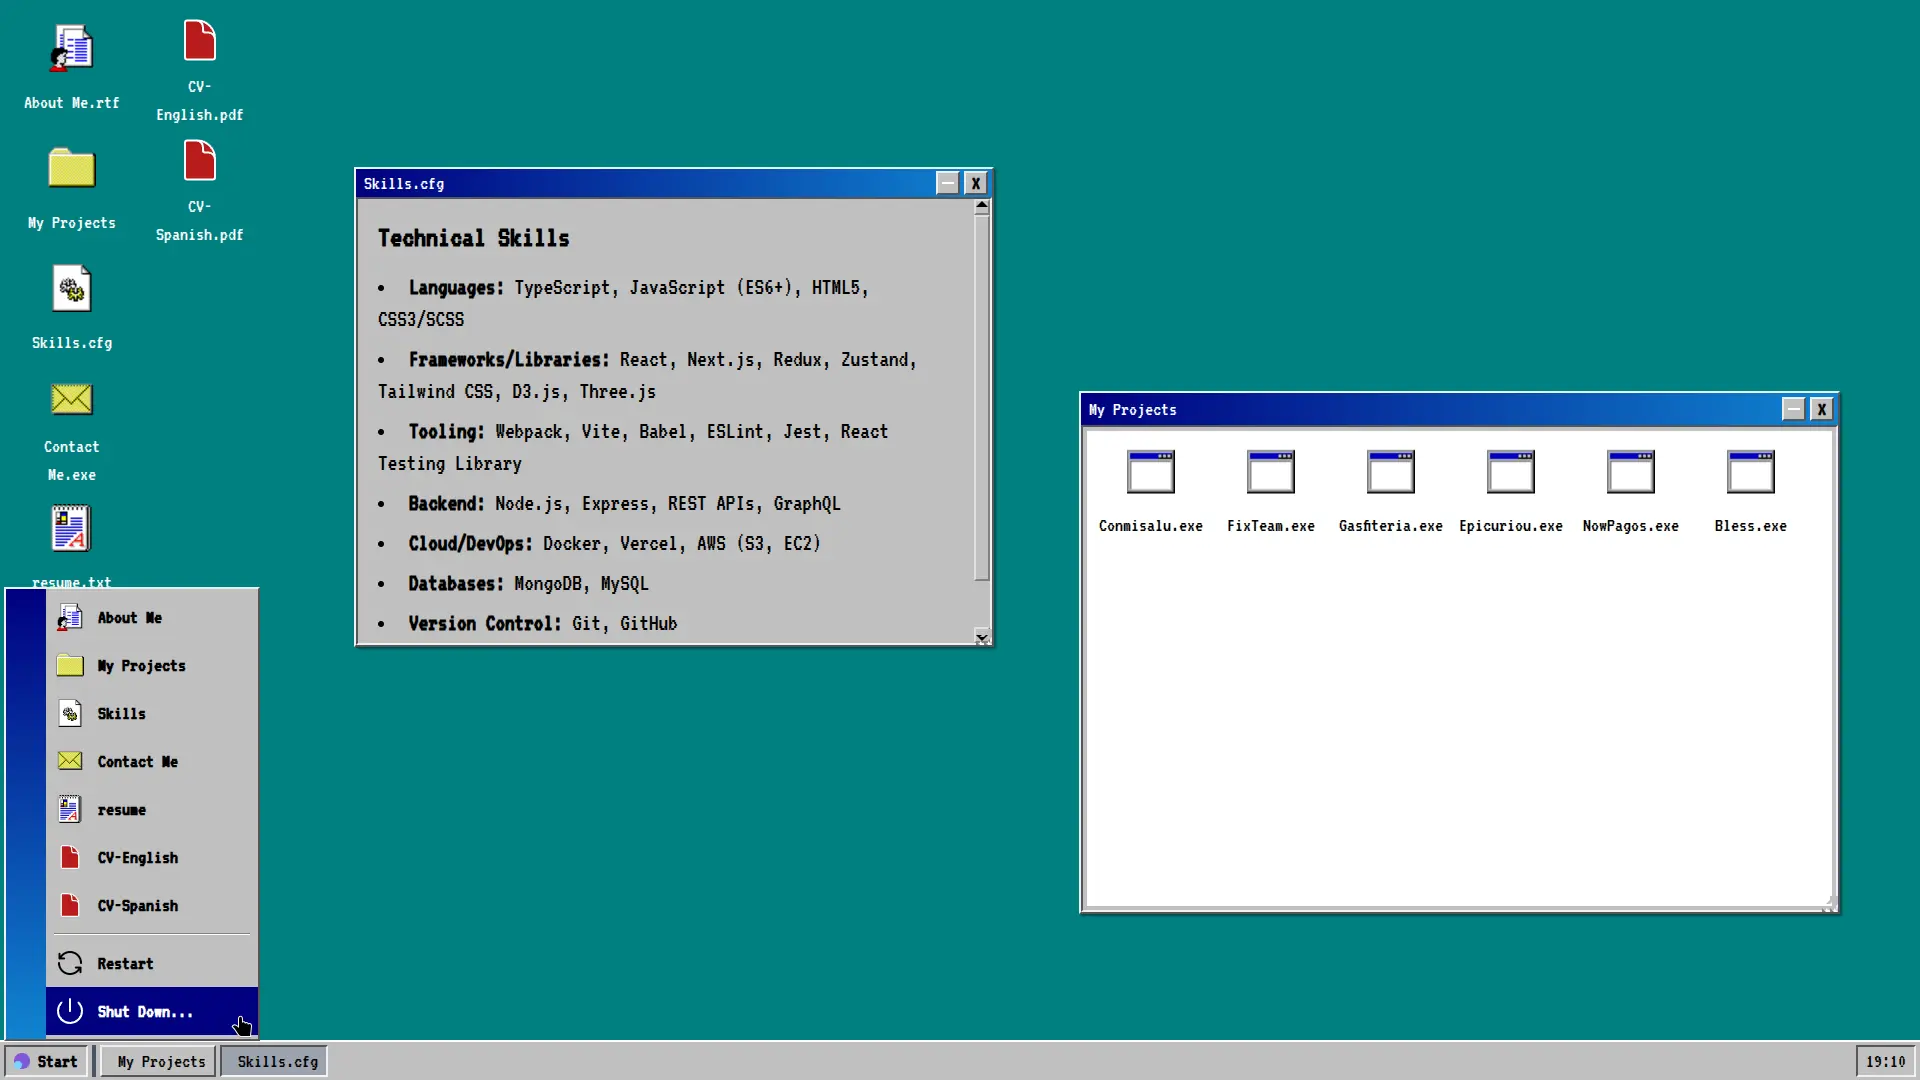
Task: Launch FixTeam.exe project icon
Action: click(x=1270, y=473)
